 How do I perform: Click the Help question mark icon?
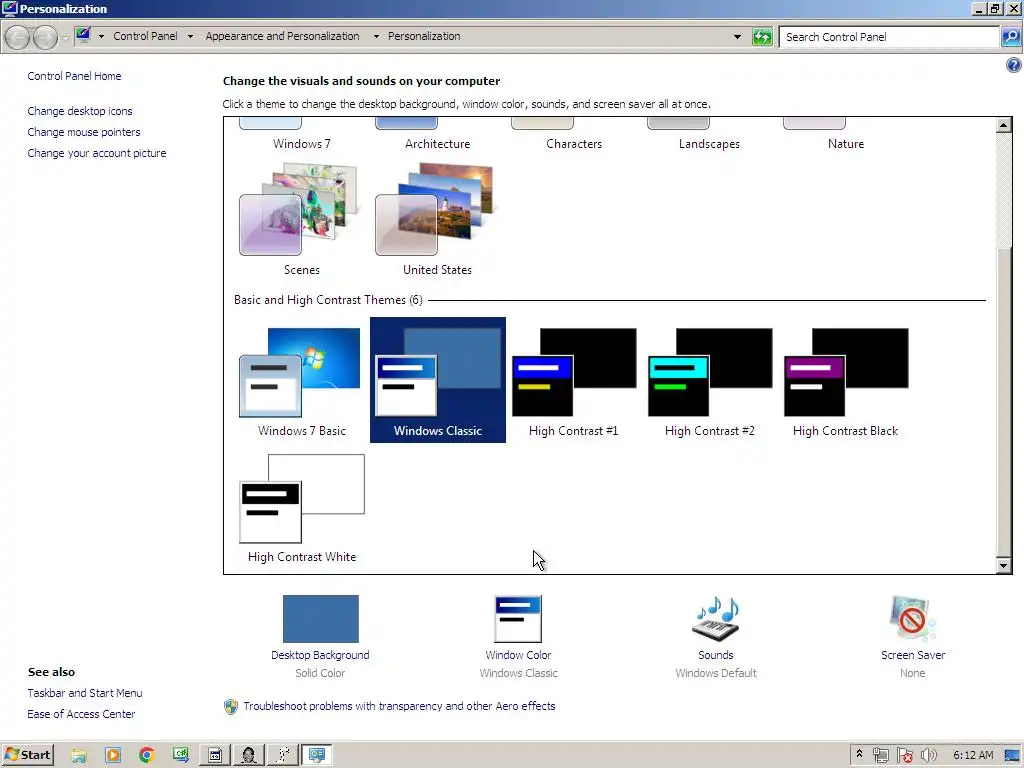tap(1014, 65)
